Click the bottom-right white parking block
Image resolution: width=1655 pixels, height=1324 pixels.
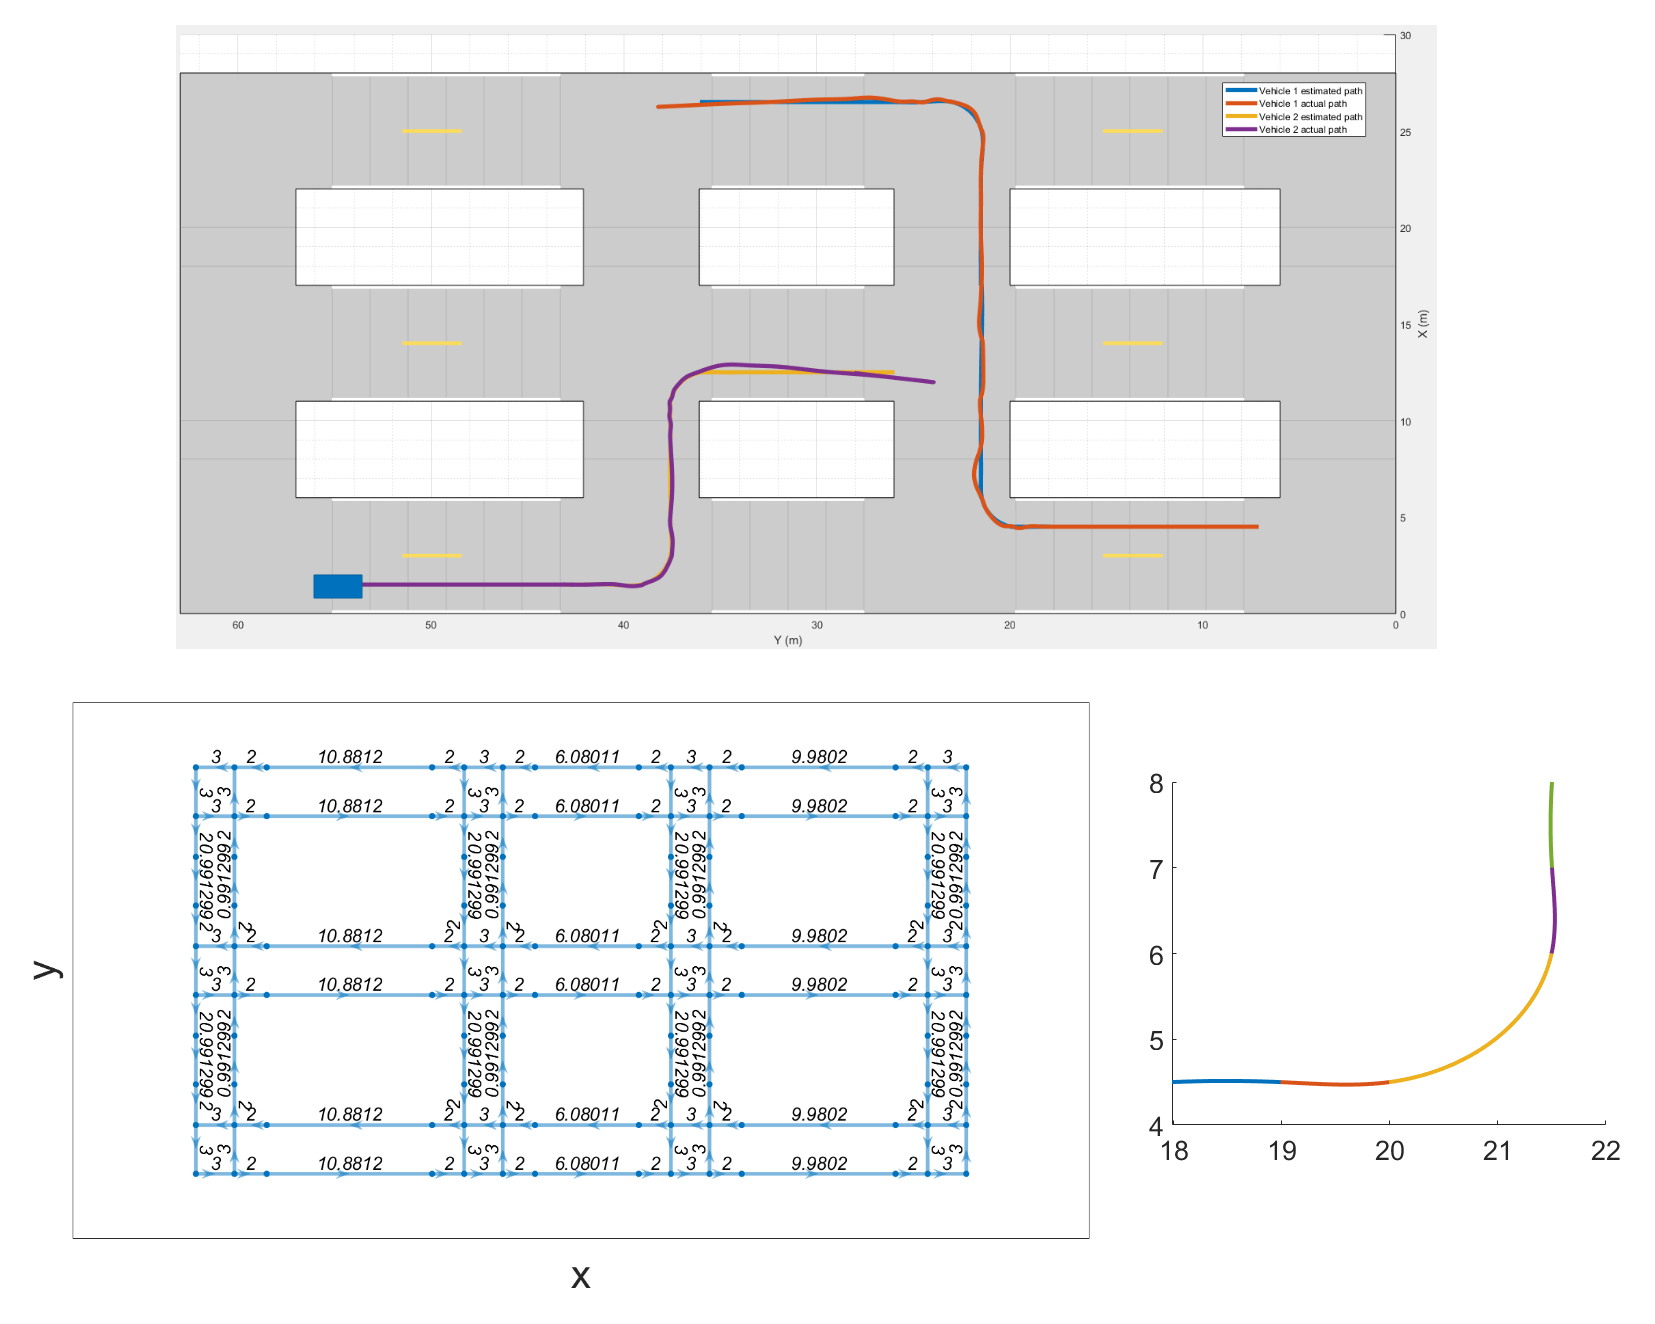click(1145, 449)
